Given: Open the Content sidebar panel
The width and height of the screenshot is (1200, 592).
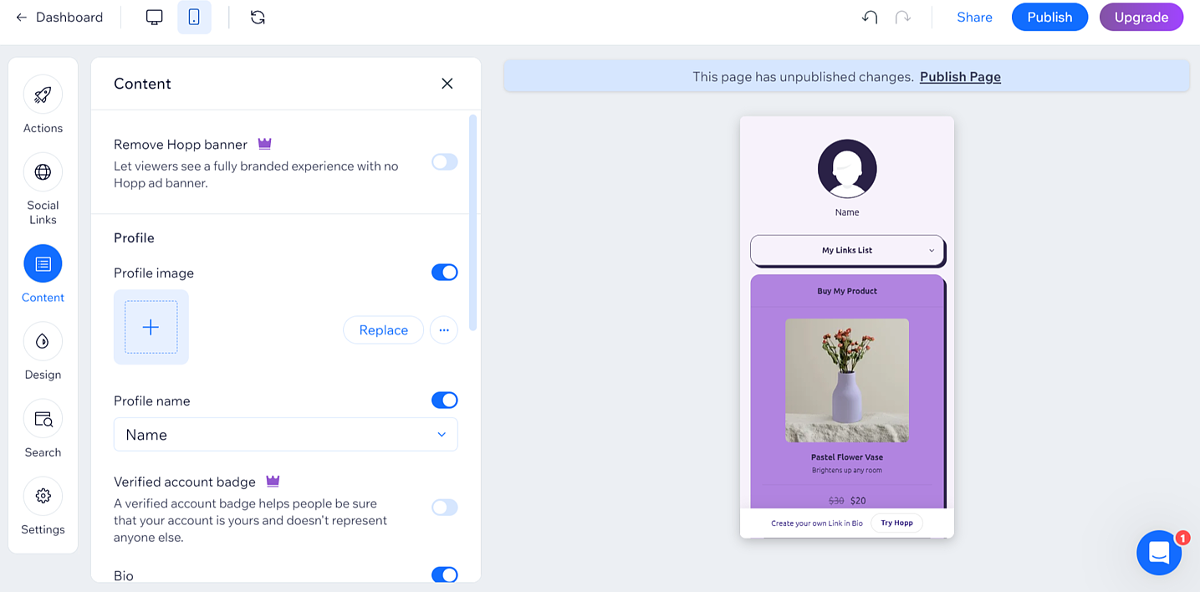Looking at the screenshot, I should [43, 274].
